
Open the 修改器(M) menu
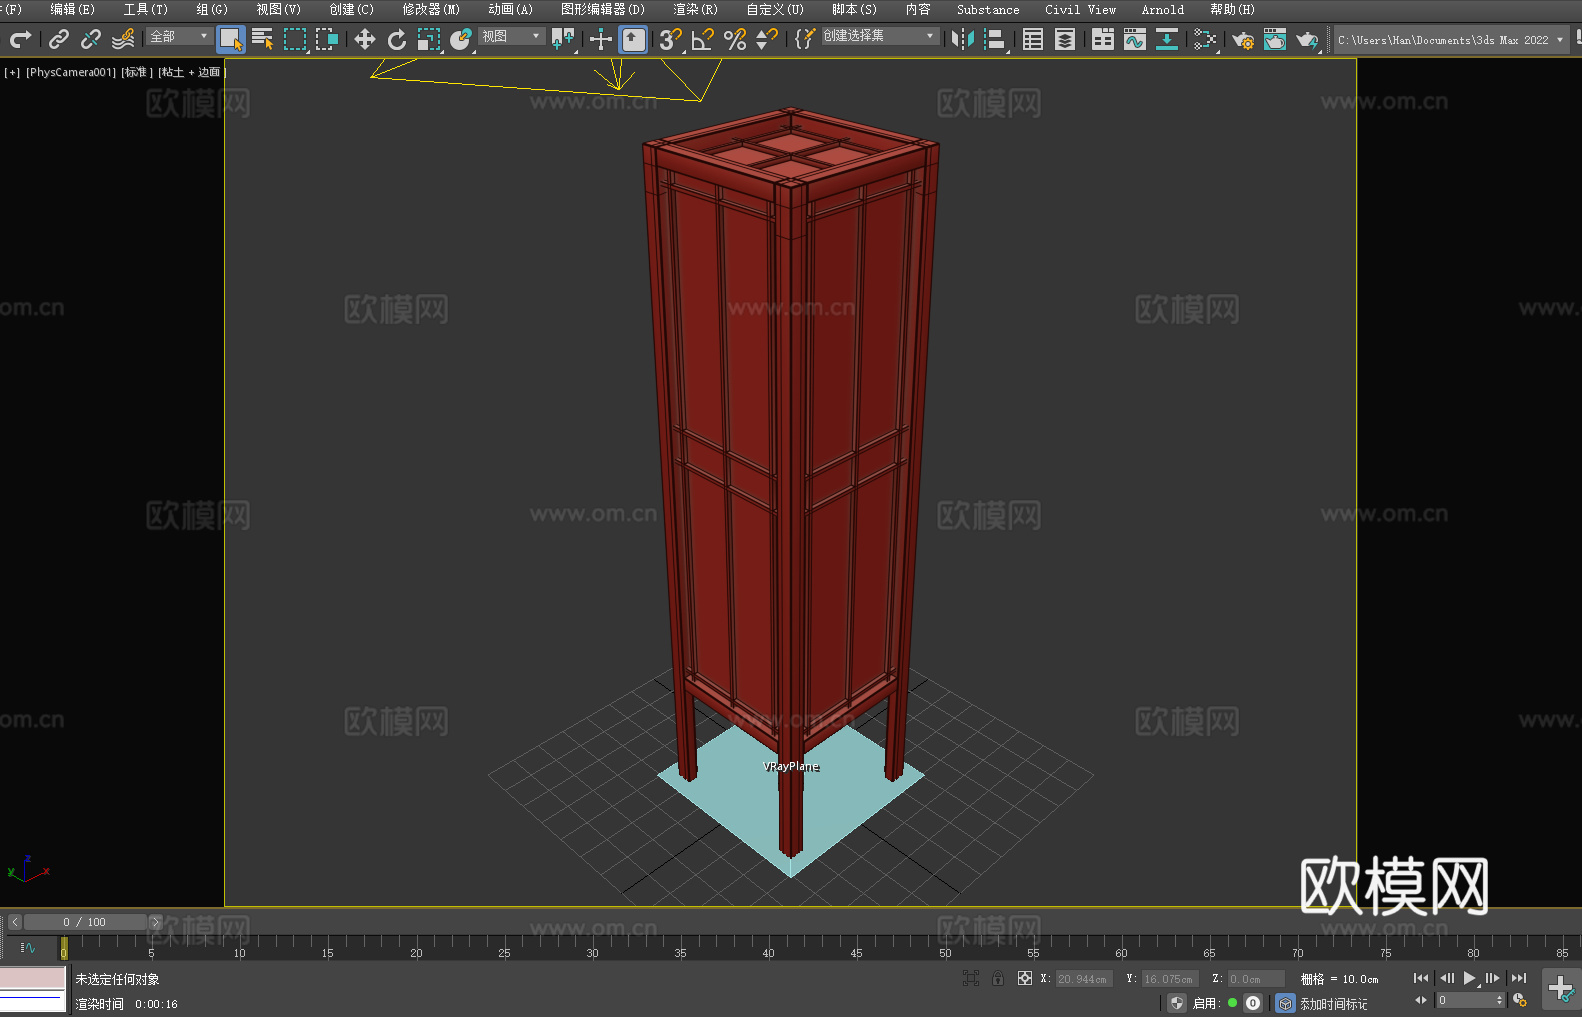(431, 9)
